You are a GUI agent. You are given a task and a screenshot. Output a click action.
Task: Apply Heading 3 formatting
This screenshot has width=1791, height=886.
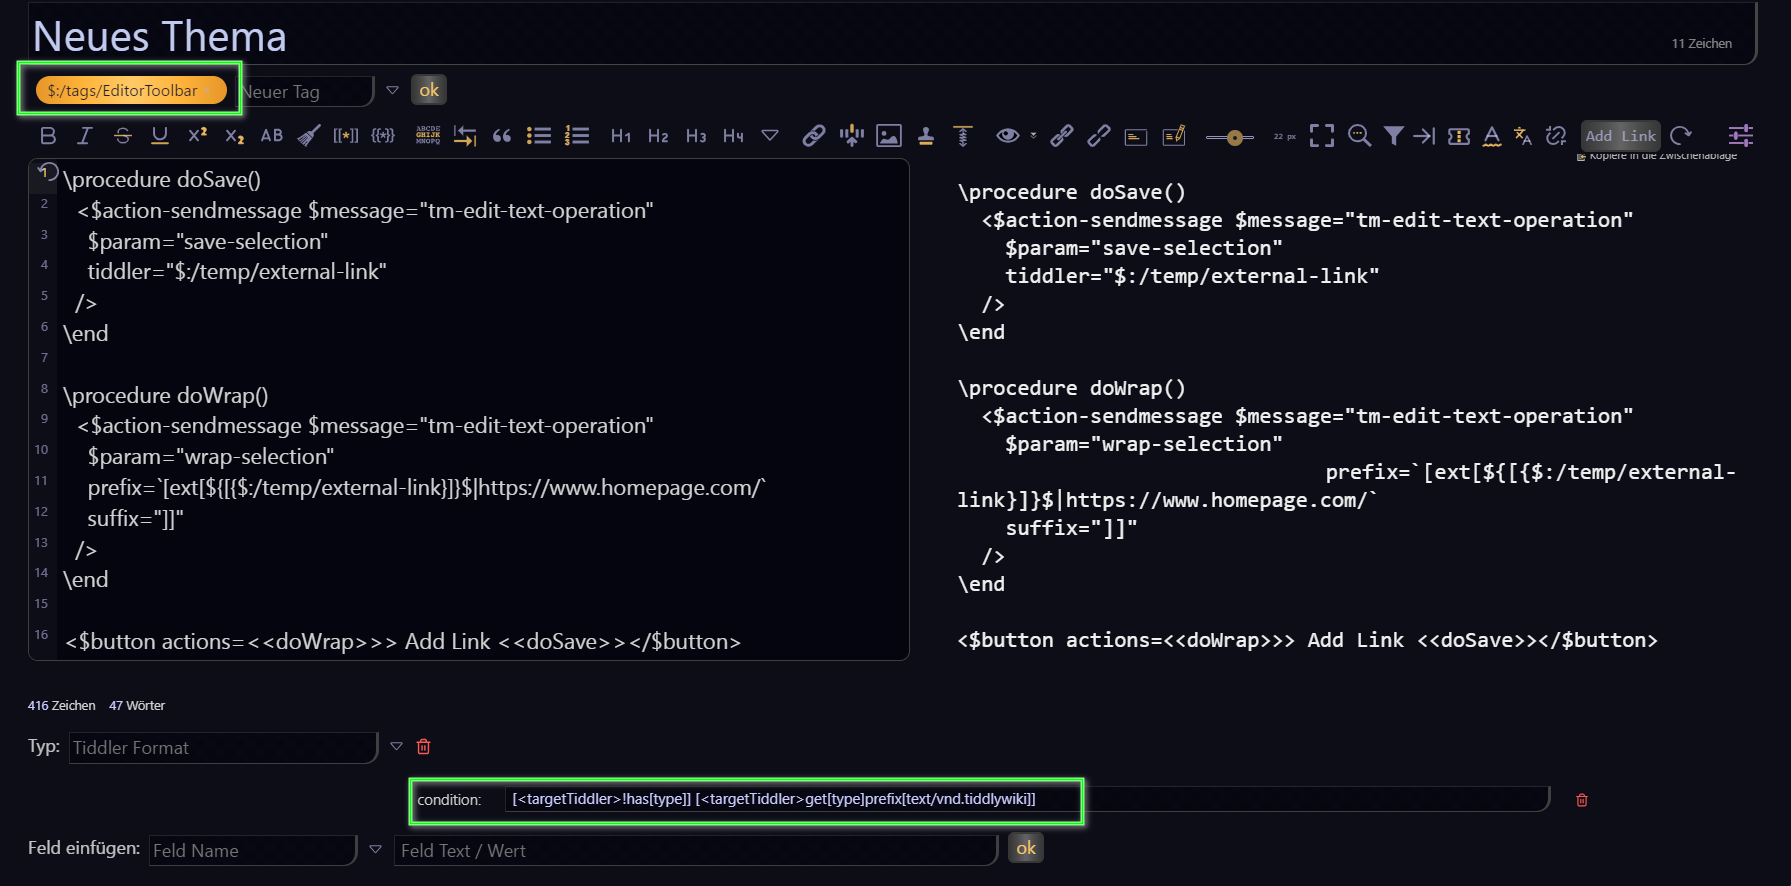[696, 136]
